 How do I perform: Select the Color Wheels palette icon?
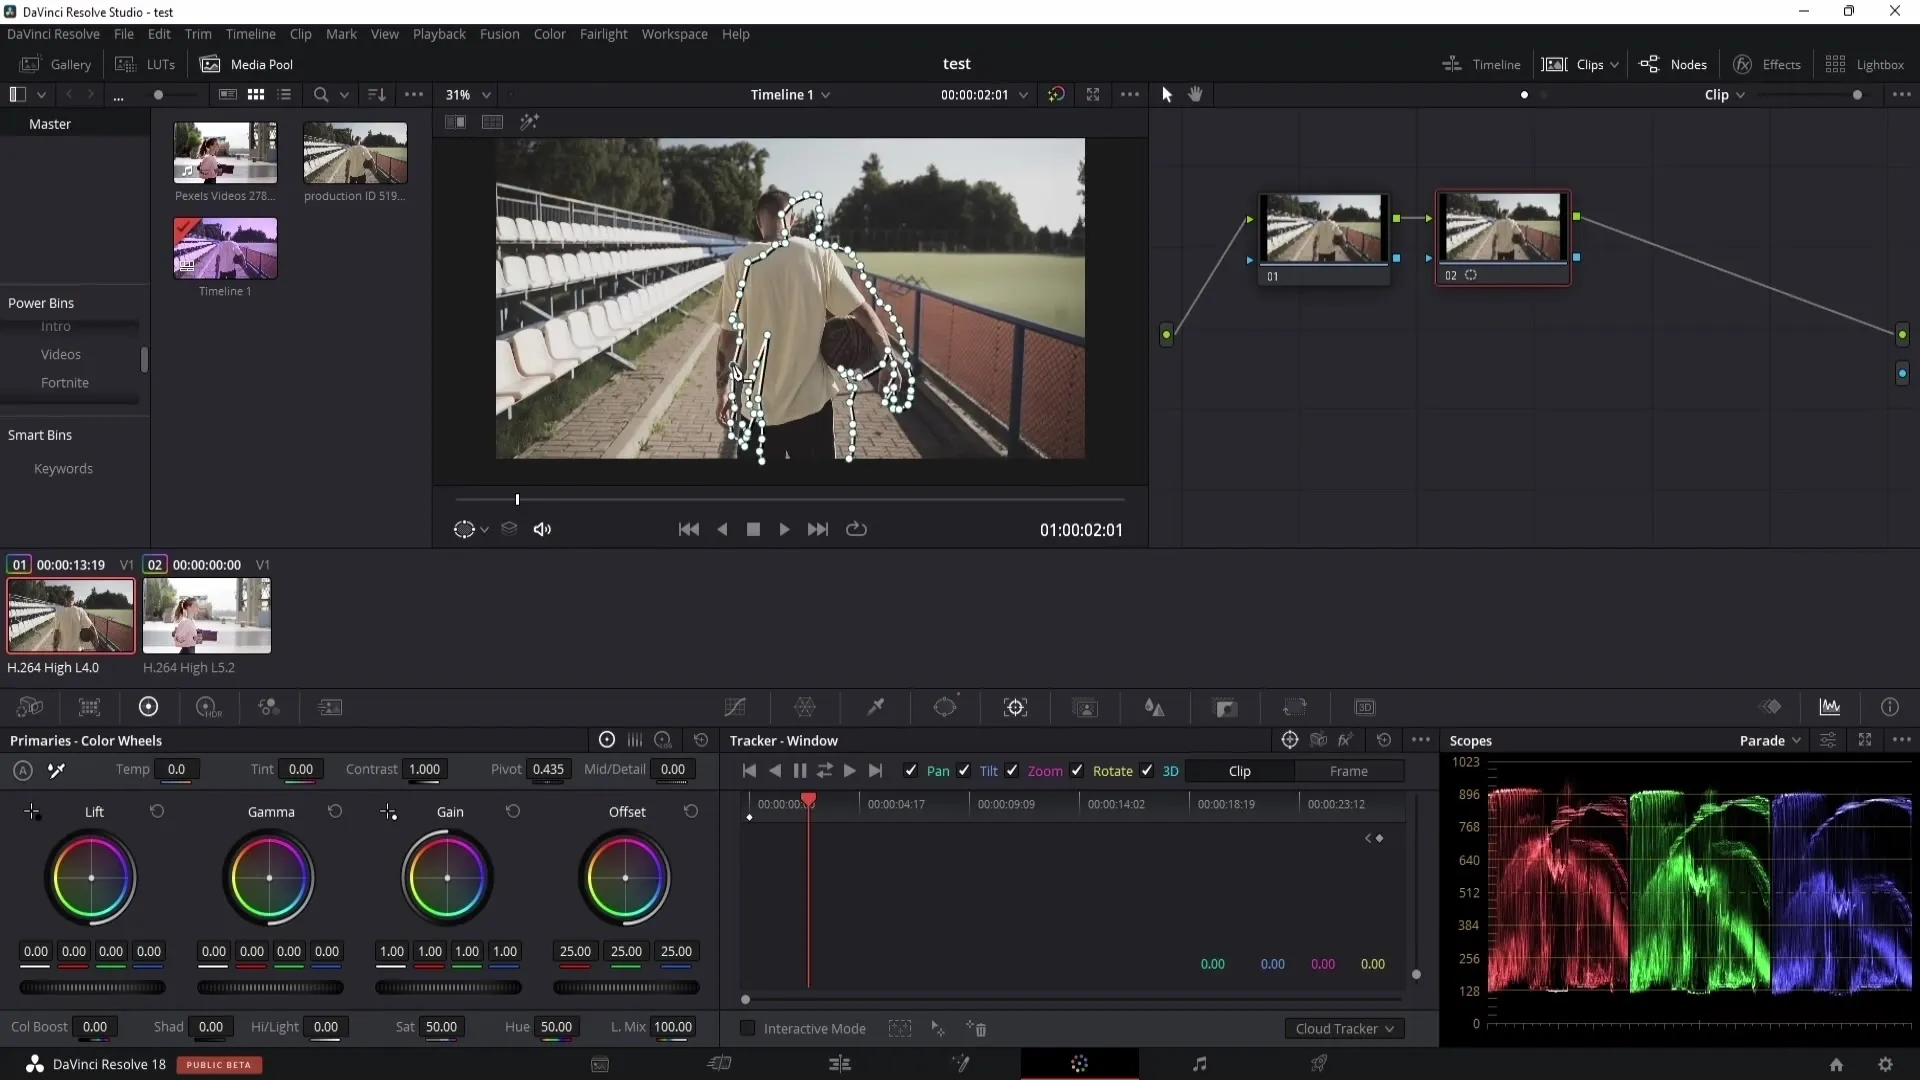(148, 707)
